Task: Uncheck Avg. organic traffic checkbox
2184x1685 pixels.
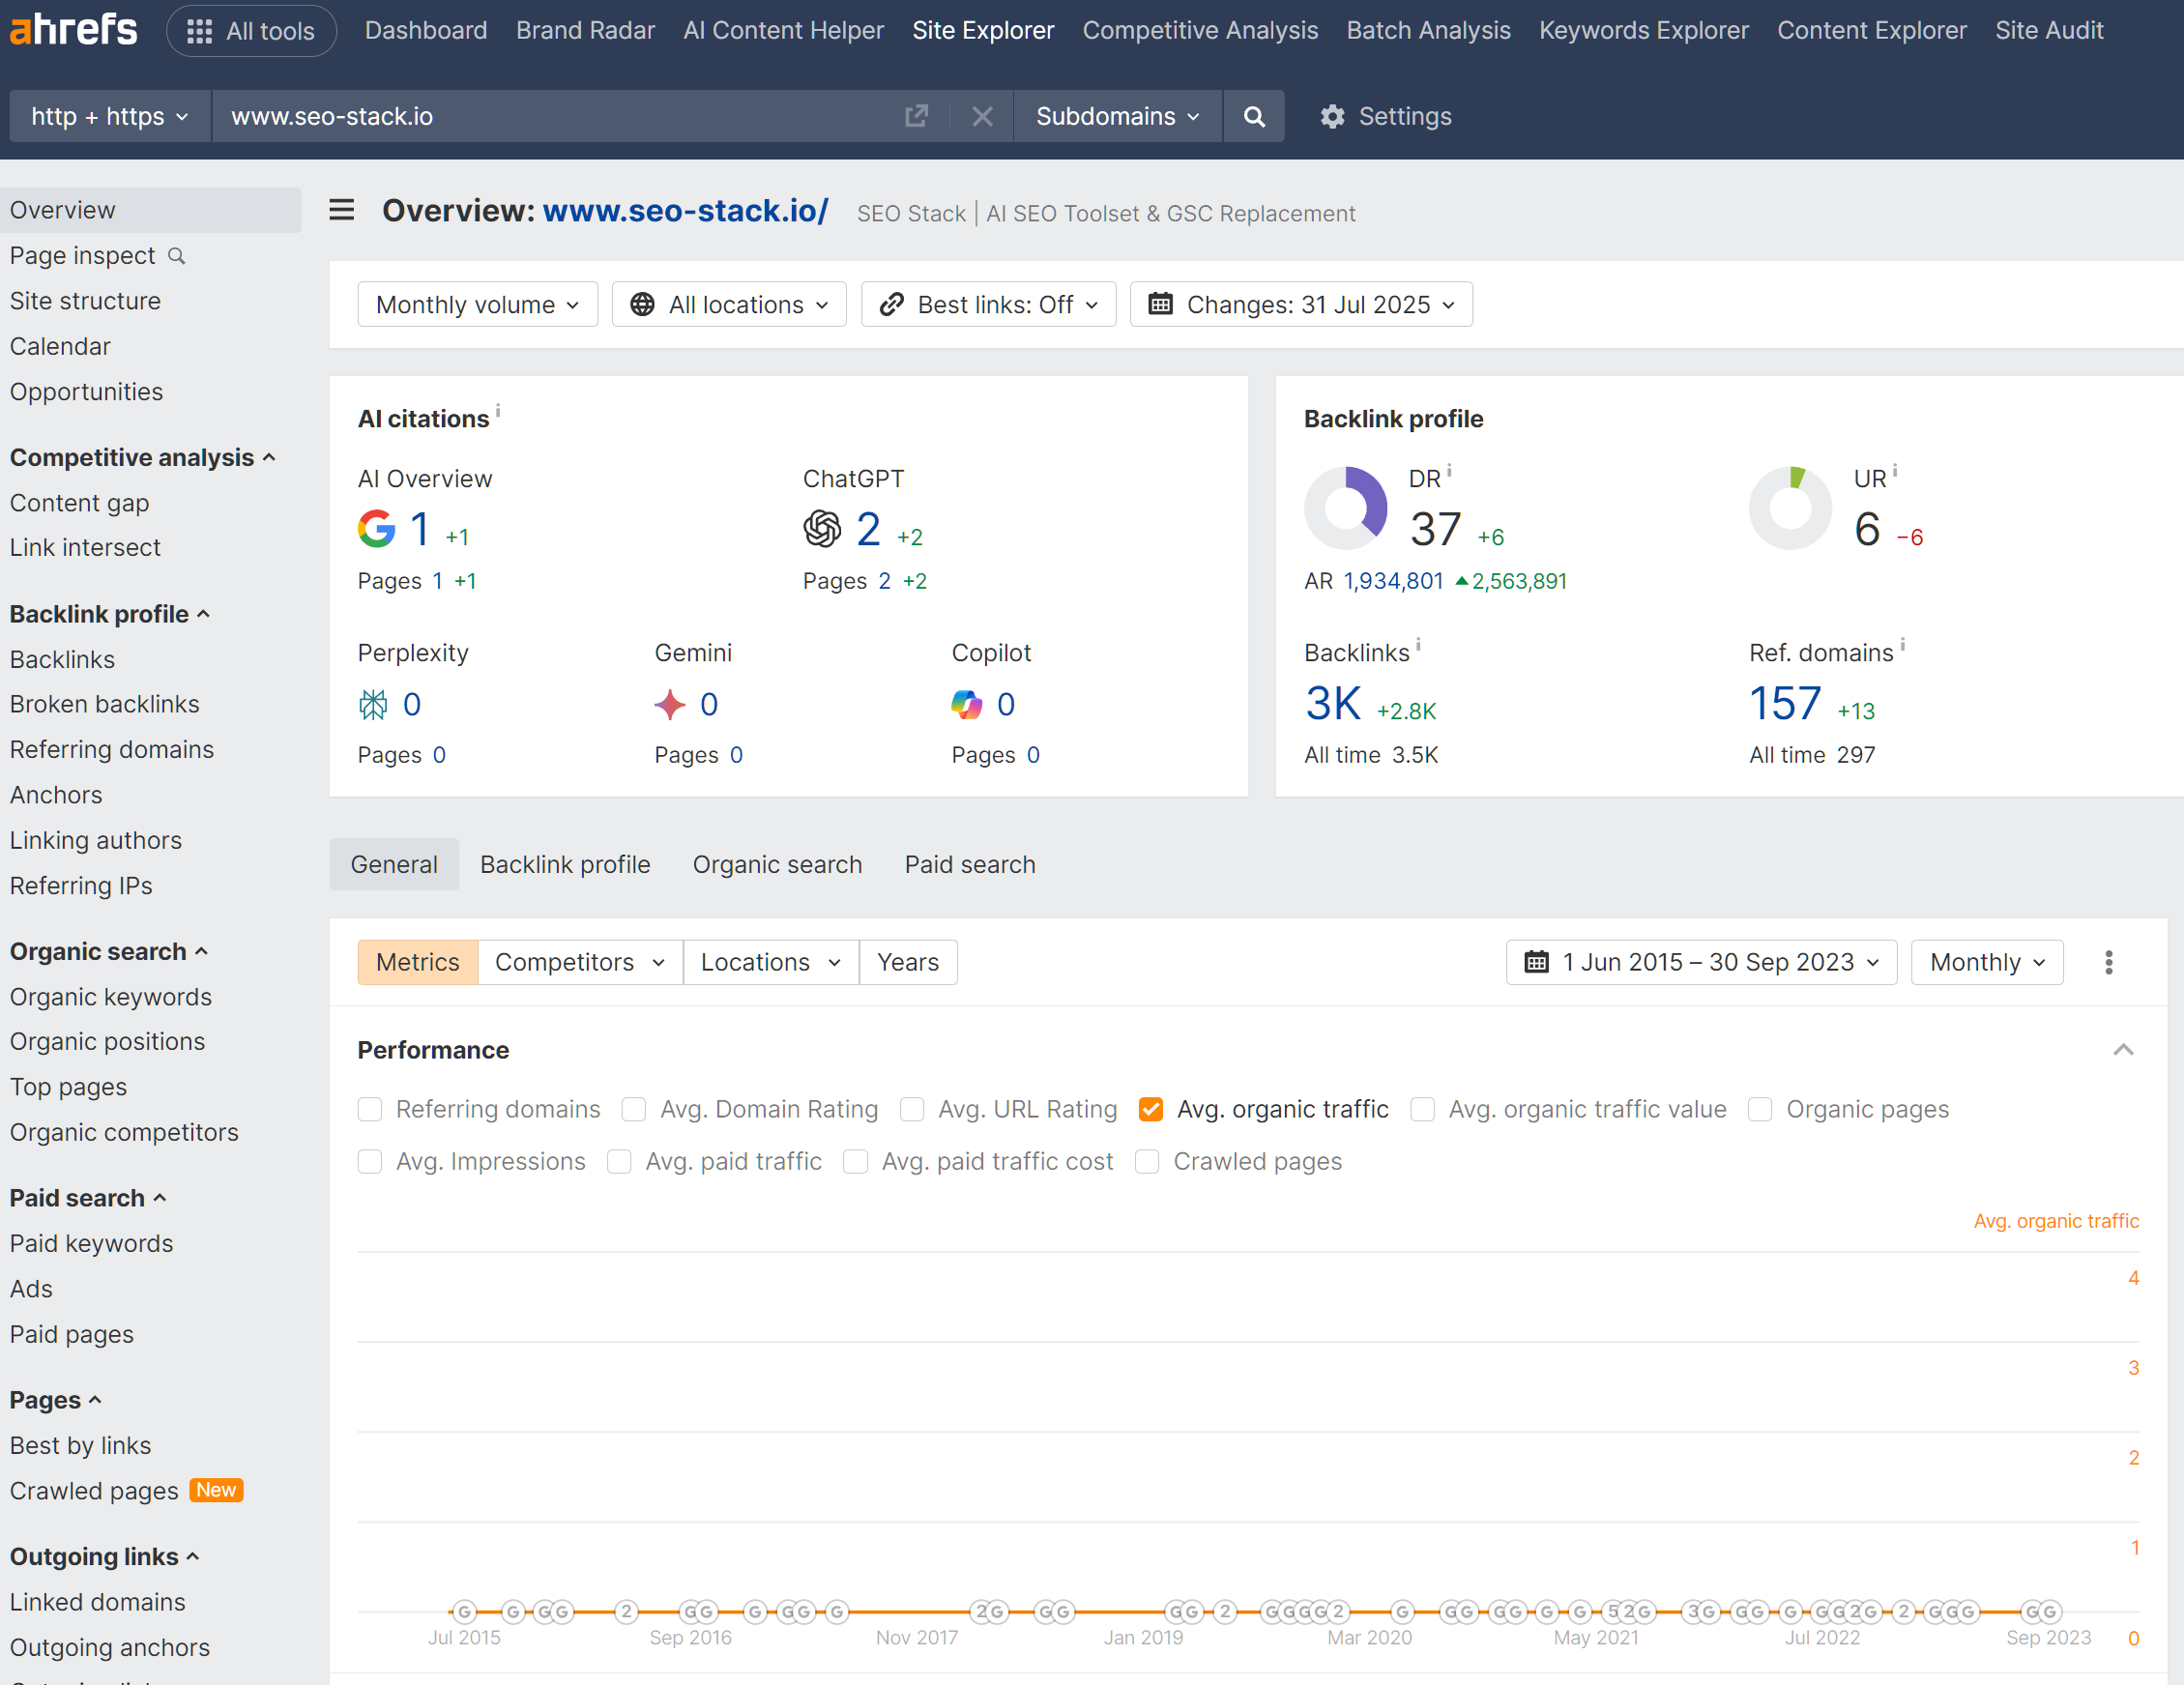Action: [x=1151, y=1109]
